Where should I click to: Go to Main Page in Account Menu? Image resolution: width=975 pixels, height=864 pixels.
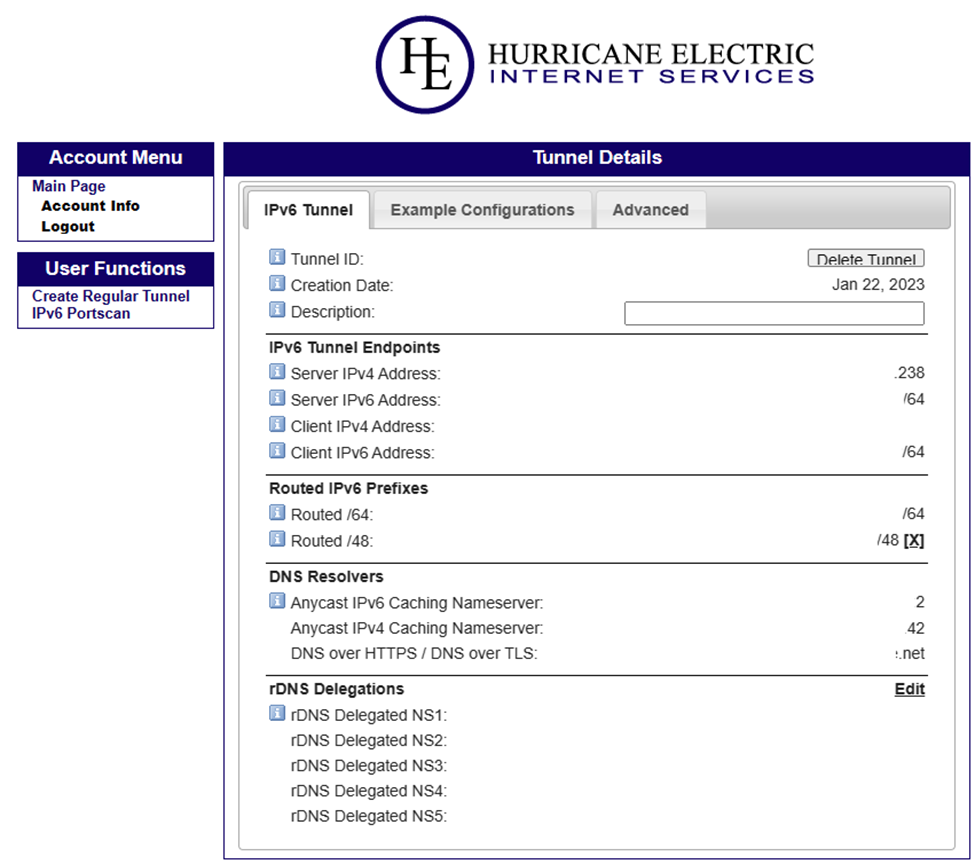pos(68,186)
